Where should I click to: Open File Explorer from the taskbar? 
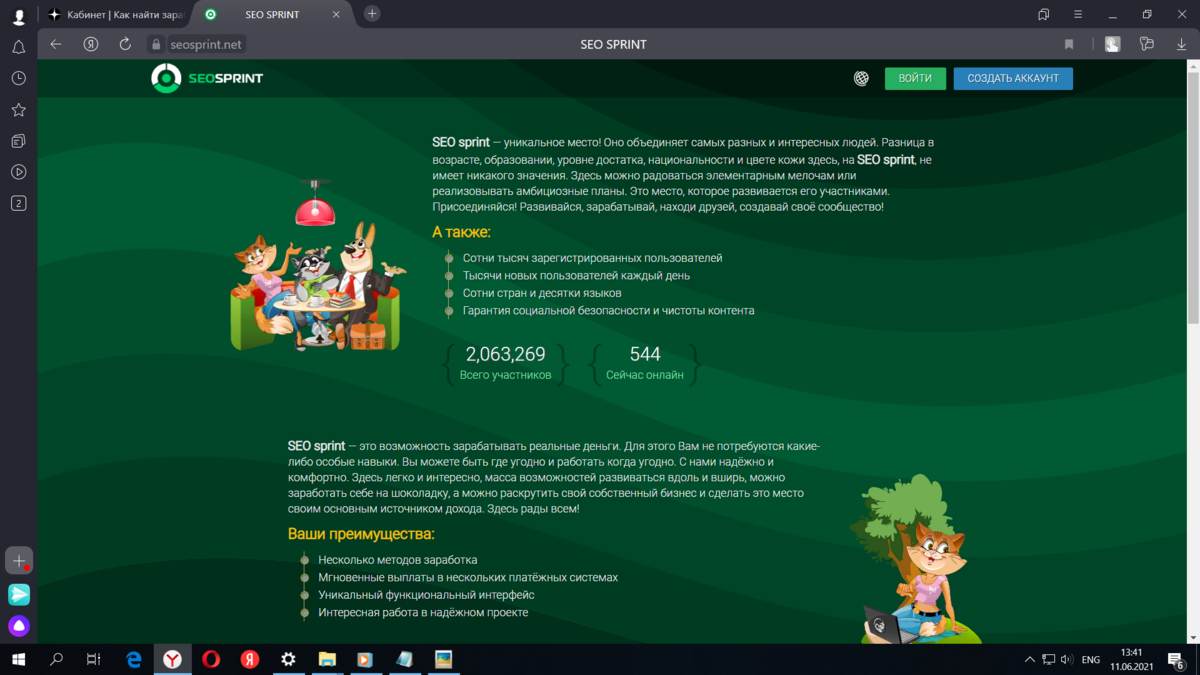click(327, 659)
